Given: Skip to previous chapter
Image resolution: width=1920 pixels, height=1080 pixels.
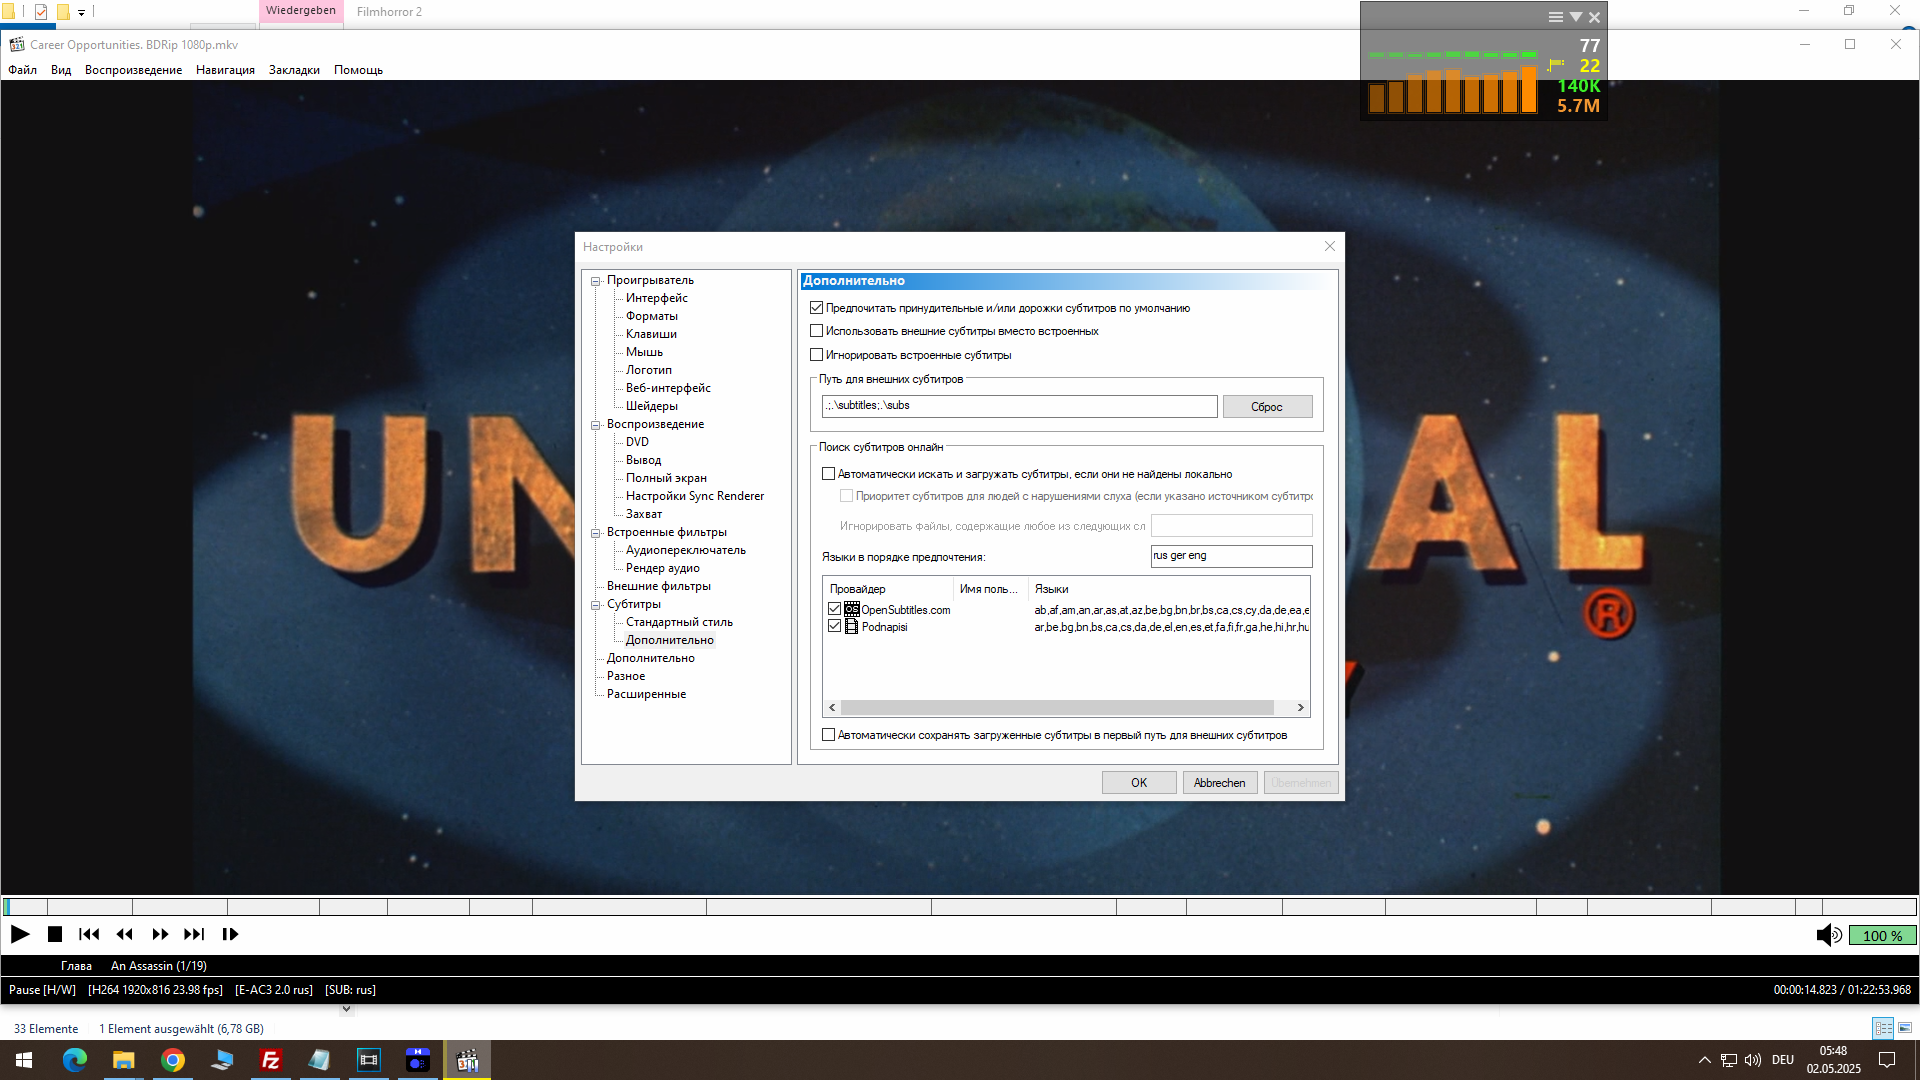Looking at the screenshot, I should (x=89, y=934).
